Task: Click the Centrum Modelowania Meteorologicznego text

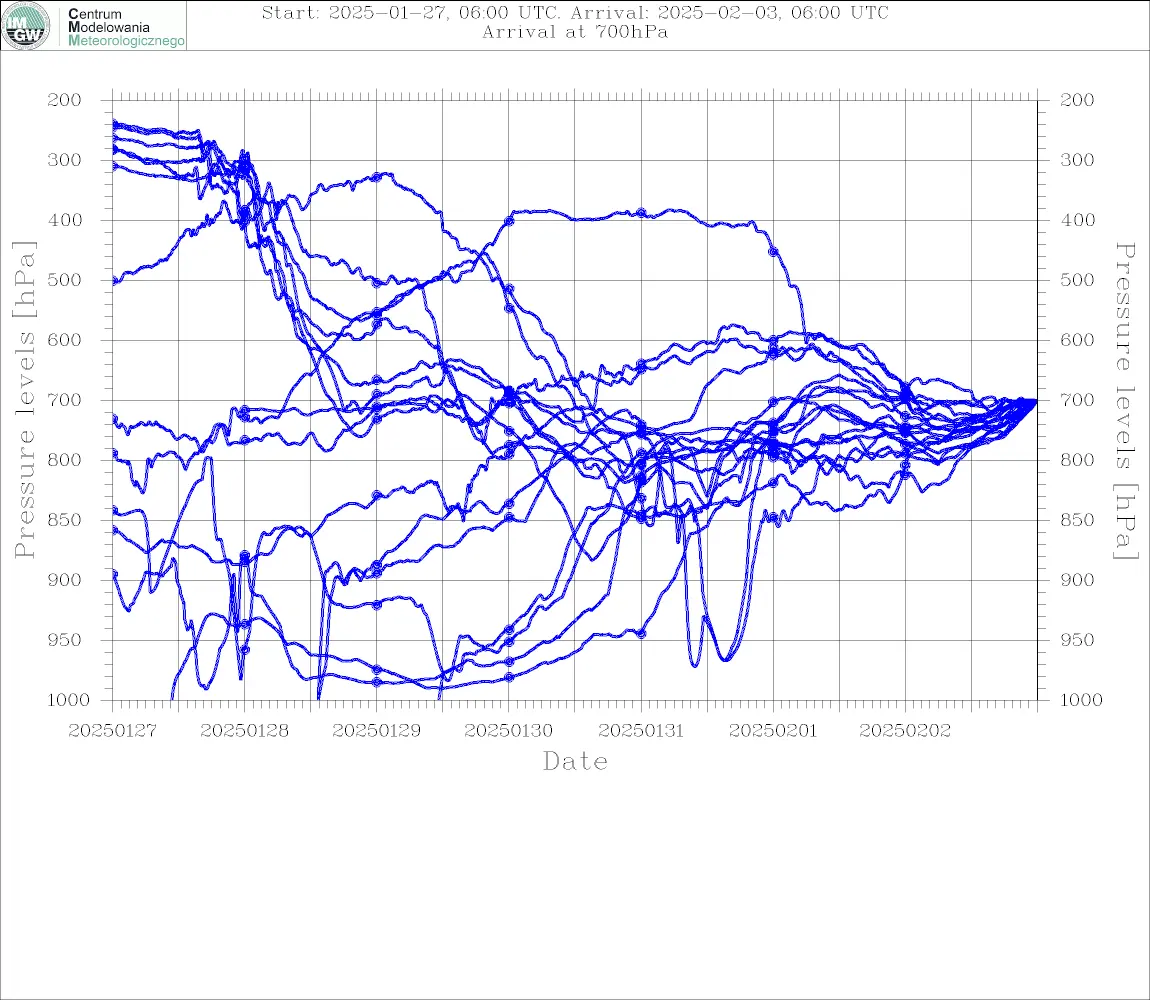Action: coord(126,27)
